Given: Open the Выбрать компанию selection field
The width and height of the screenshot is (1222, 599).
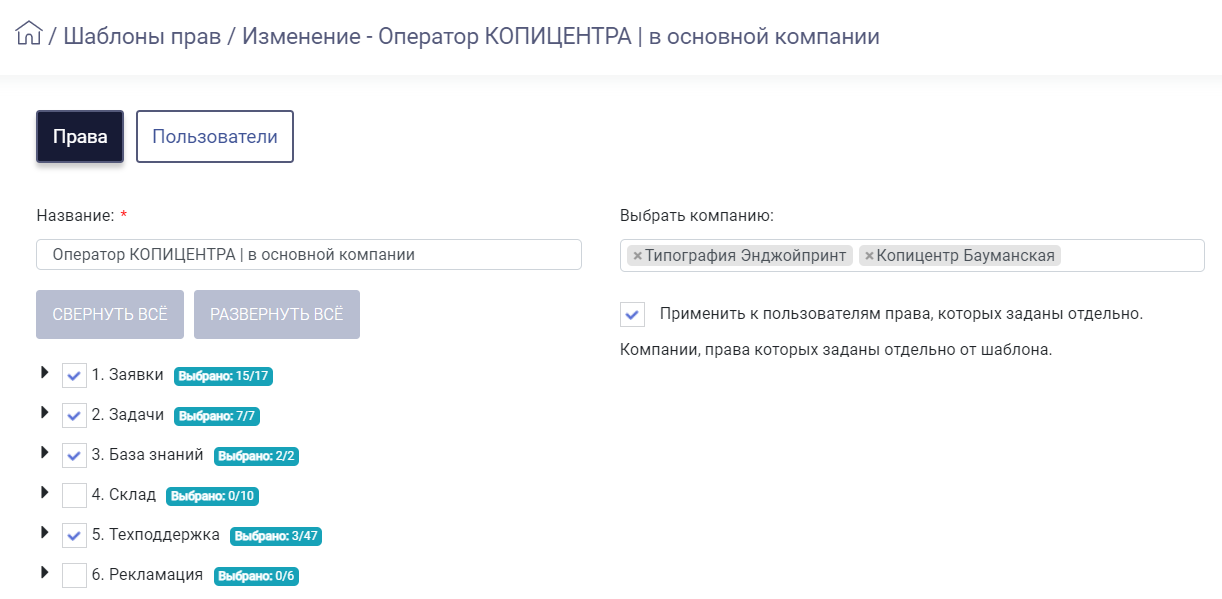Looking at the screenshot, I should click(912, 255).
